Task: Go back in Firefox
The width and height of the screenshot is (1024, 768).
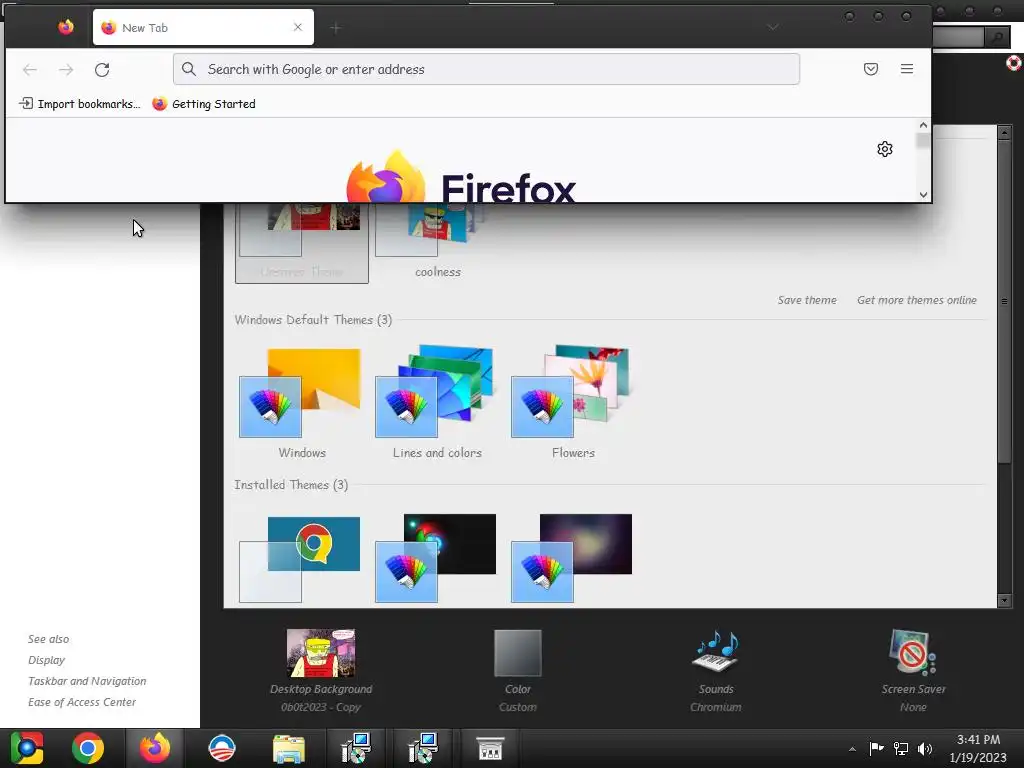Action: click(x=29, y=70)
